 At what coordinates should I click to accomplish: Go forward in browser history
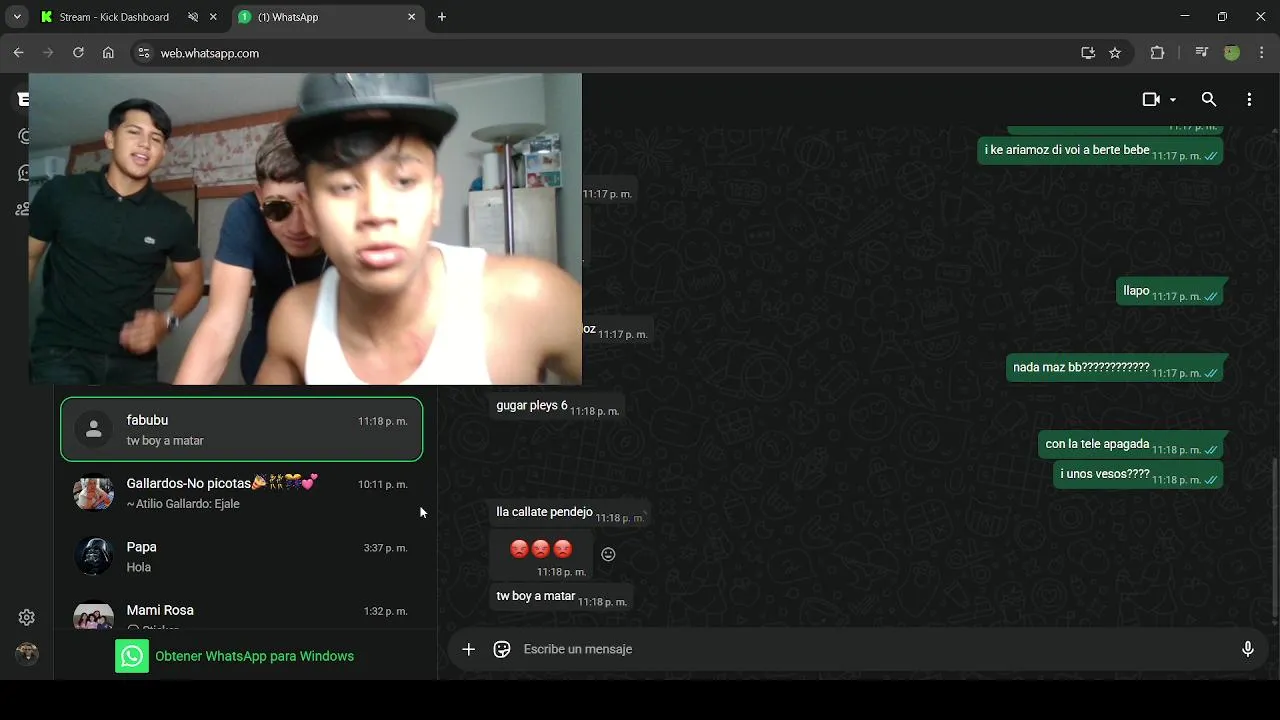pos(48,53)
